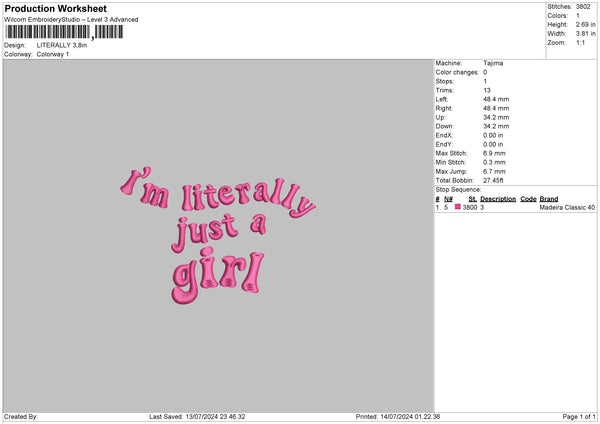The height and width of the screenshot is (424, 600).
Task: Click the 'Code' column header
Action: point(528,199)
